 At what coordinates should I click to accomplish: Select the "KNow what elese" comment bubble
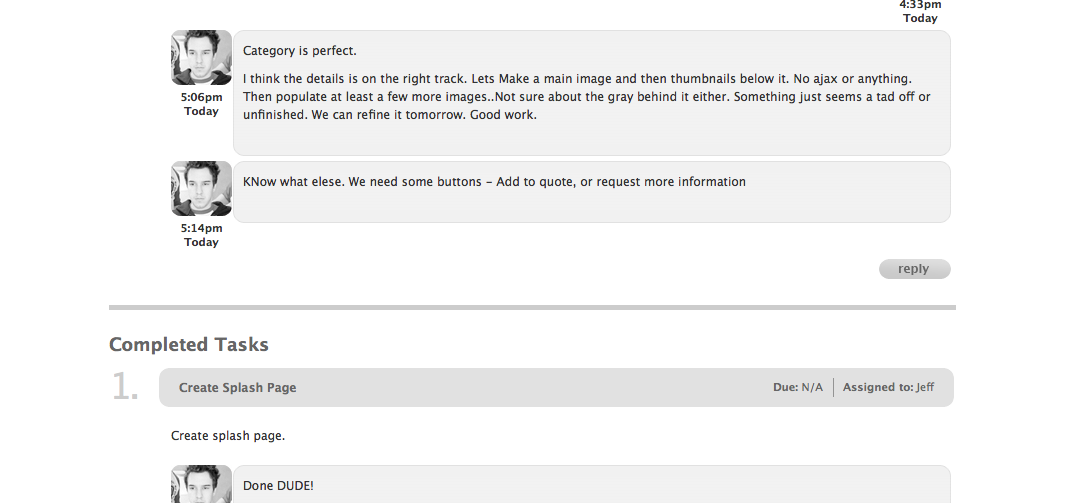[x=592, y=192]
